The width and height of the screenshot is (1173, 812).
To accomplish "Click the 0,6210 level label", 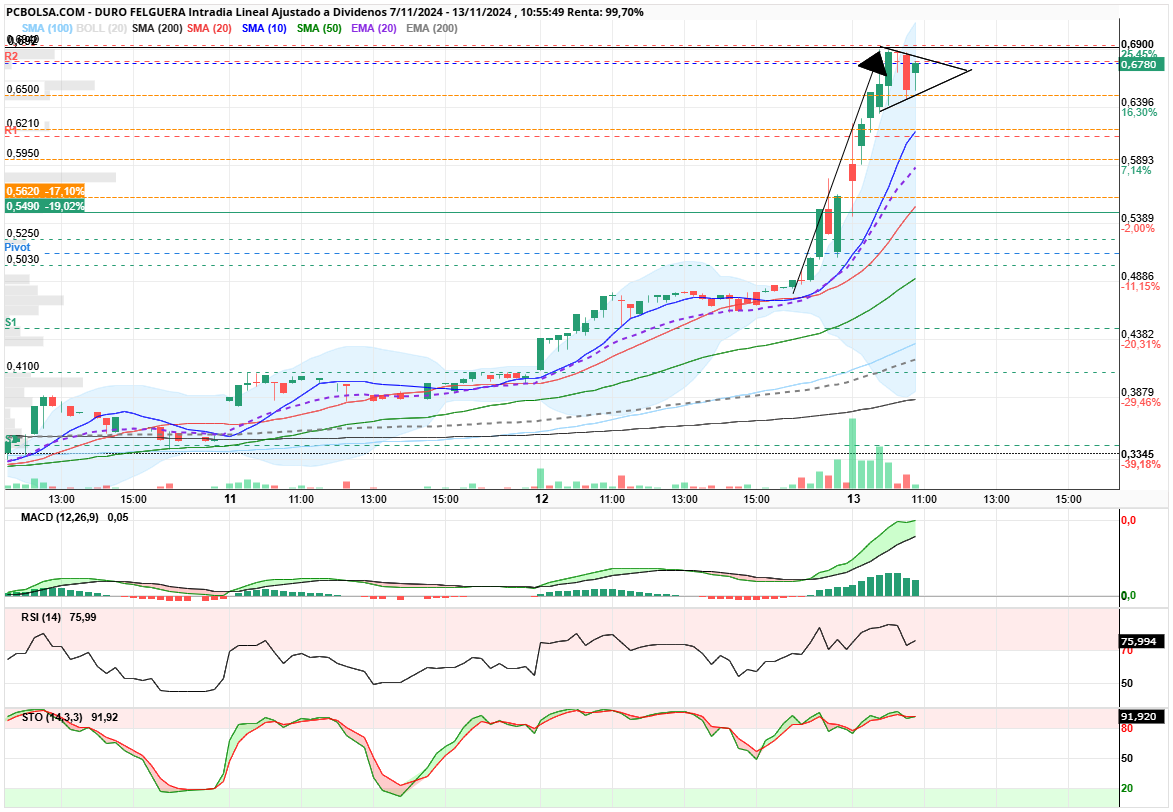I will point(22,123).
